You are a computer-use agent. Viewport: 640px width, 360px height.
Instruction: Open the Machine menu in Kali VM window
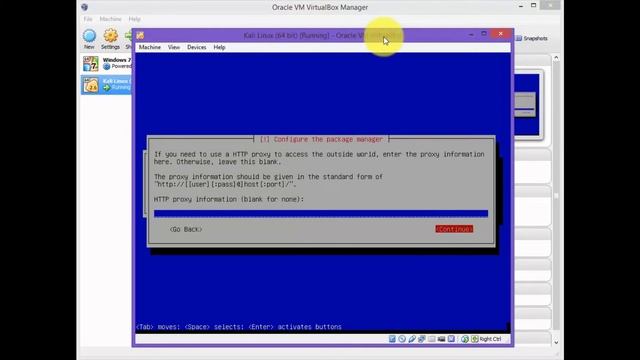coord(150,47)
